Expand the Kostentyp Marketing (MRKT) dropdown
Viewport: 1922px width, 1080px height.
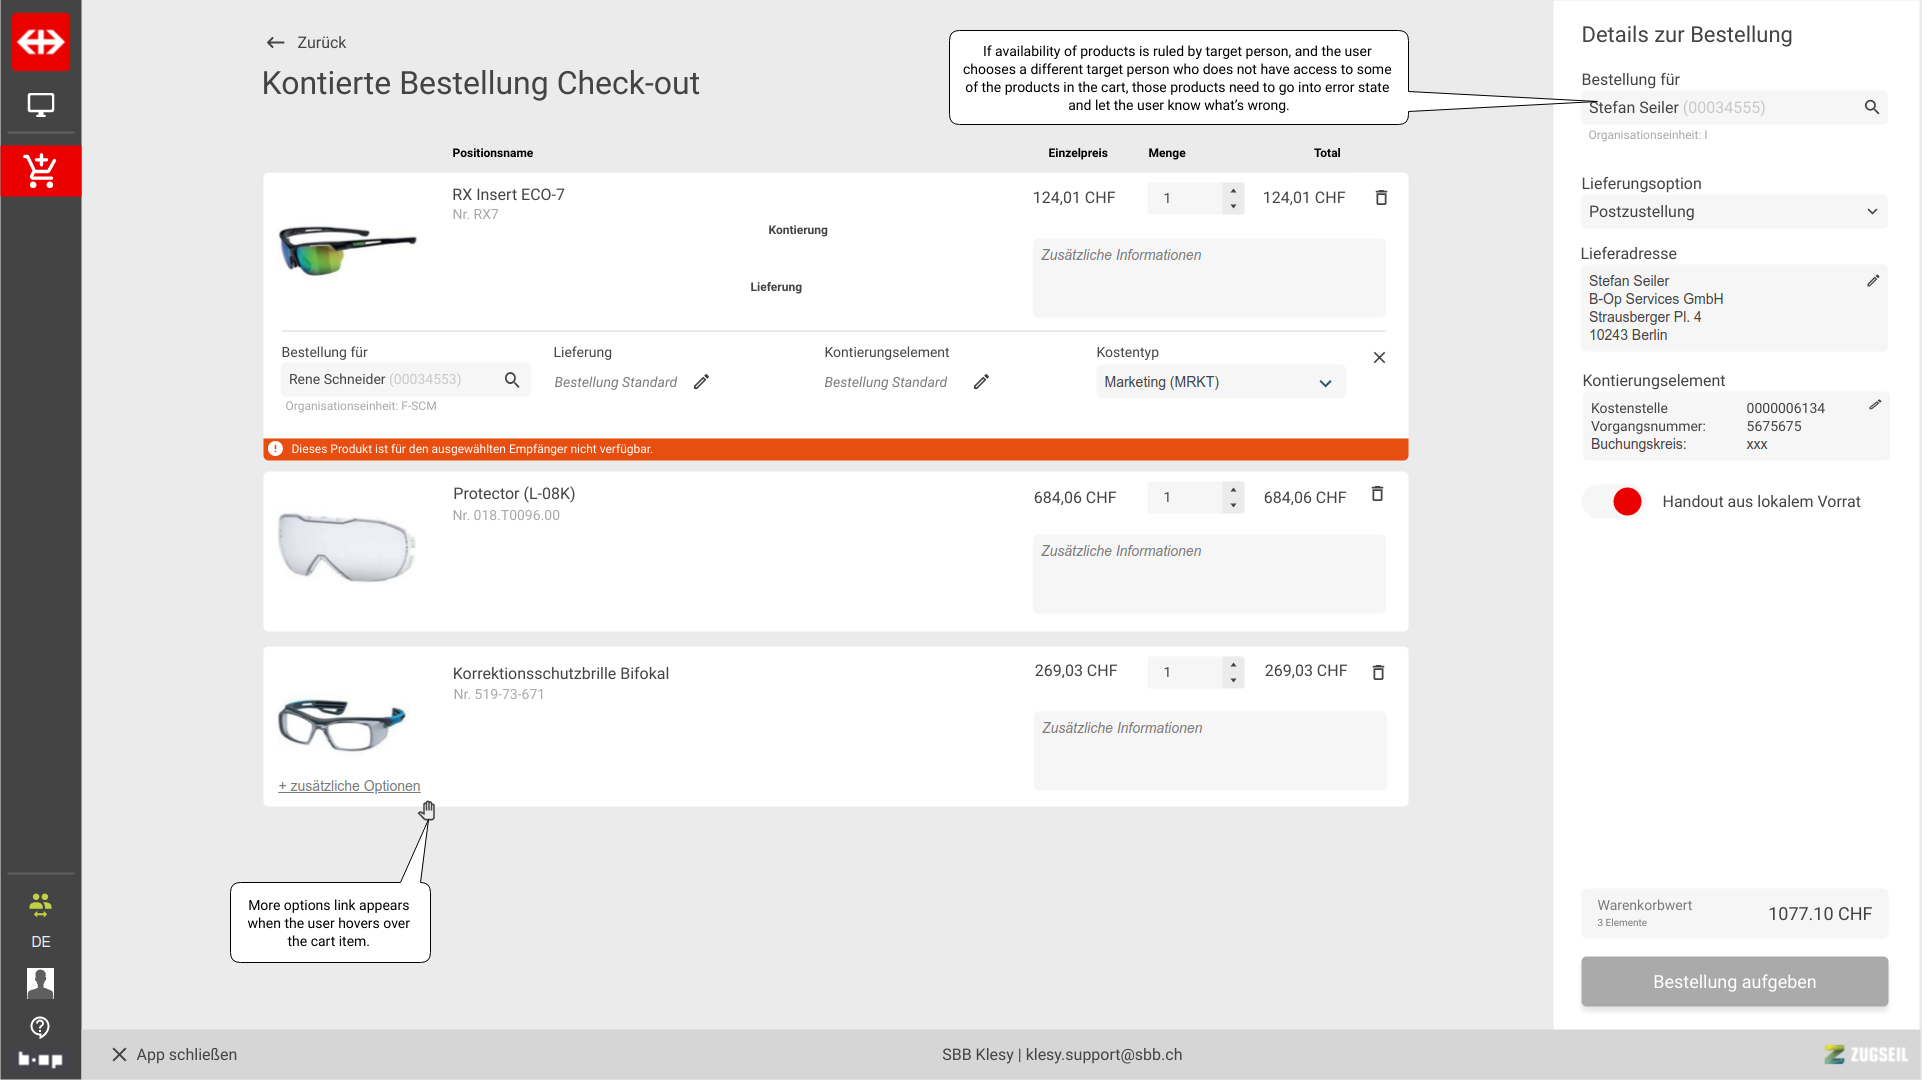coord(1220,383)
